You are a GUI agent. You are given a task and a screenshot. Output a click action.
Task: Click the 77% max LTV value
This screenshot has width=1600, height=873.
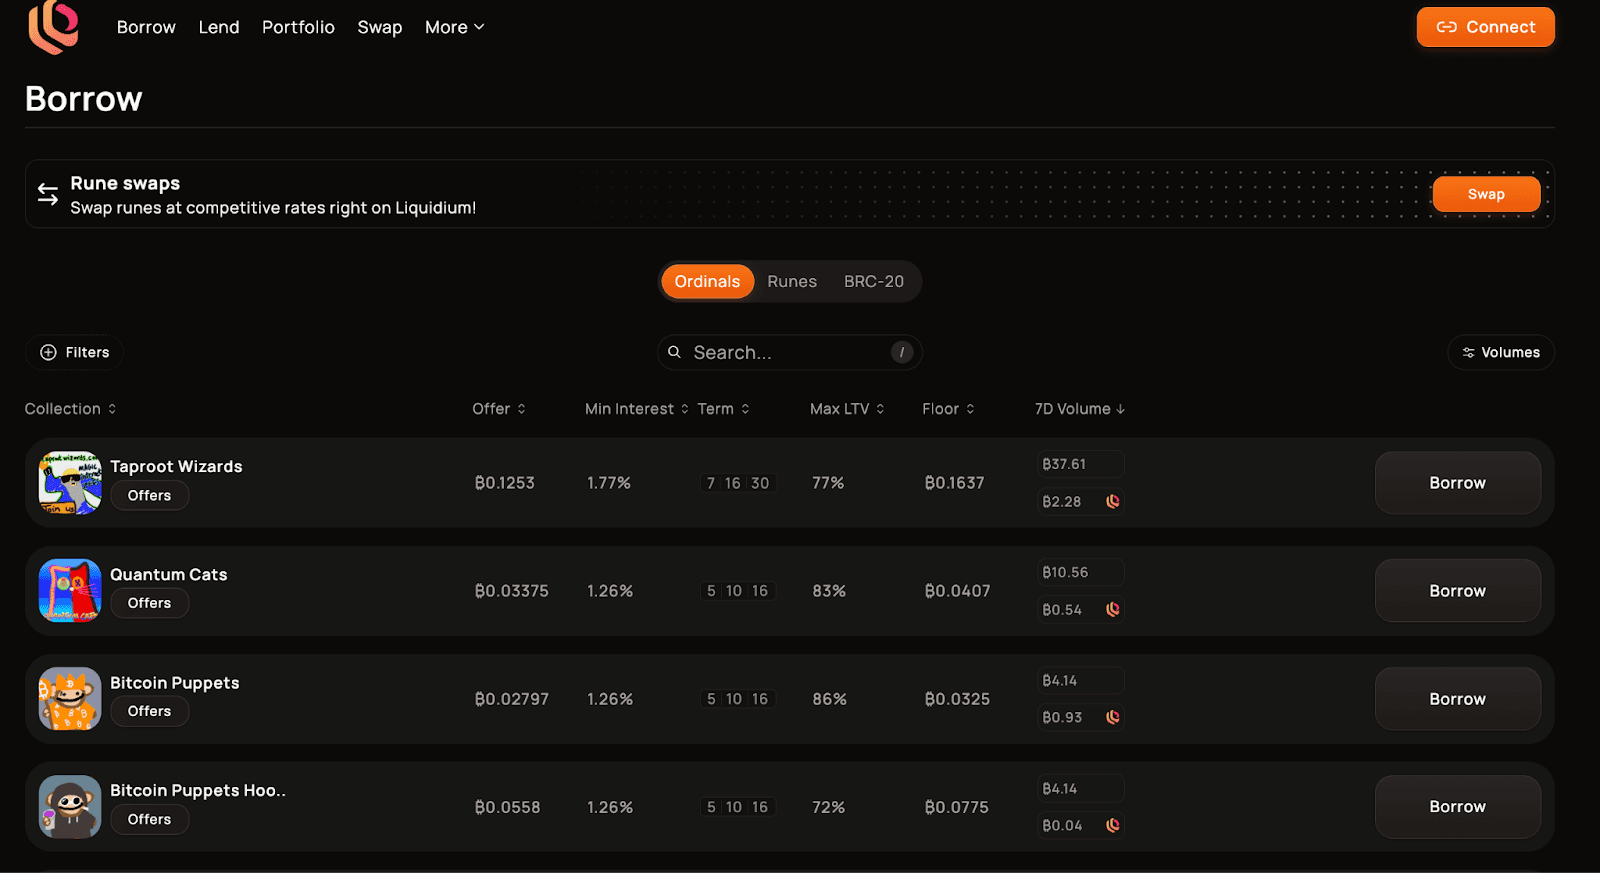point(828,483)
